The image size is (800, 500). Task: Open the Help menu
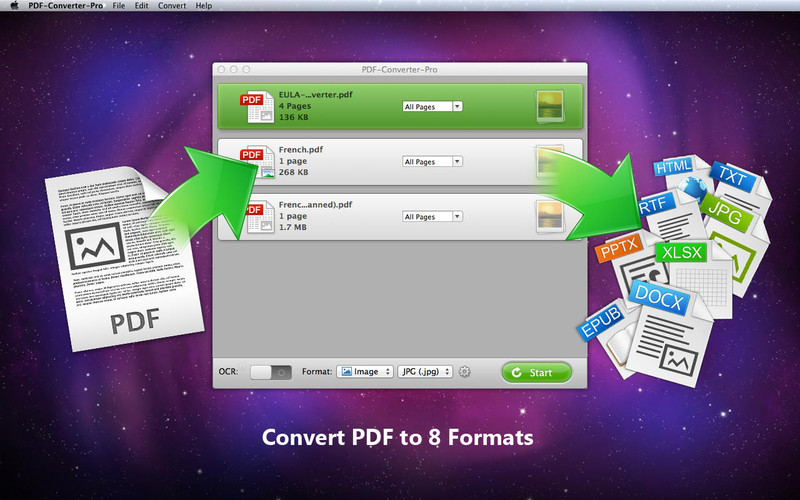click(x=204, y=6)
